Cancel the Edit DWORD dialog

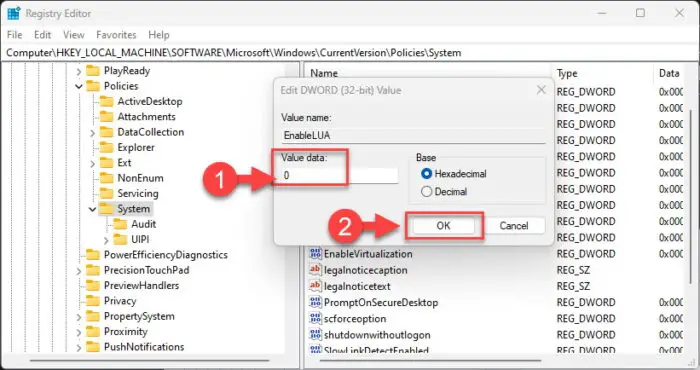pyautogui.click(x=514, y=226)
